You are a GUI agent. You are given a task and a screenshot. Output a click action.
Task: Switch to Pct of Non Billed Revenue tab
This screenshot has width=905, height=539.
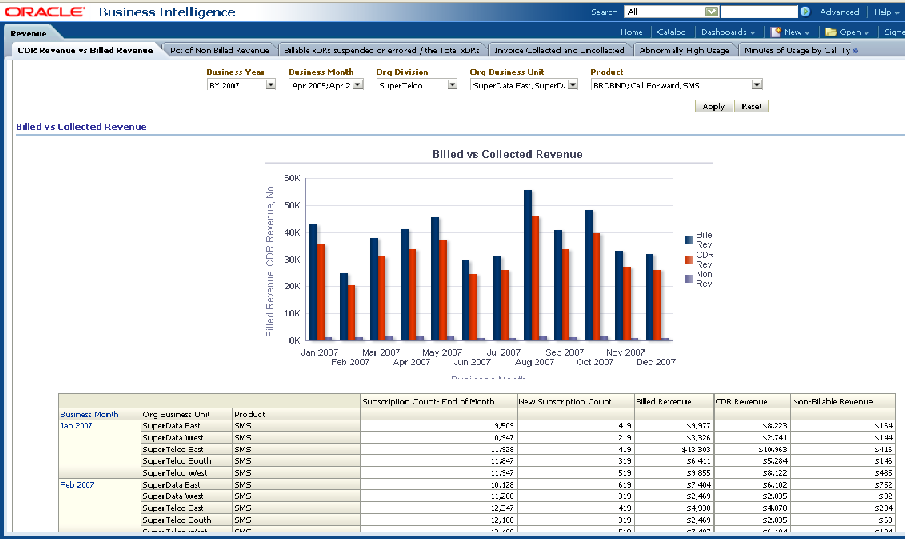point(219,50)
